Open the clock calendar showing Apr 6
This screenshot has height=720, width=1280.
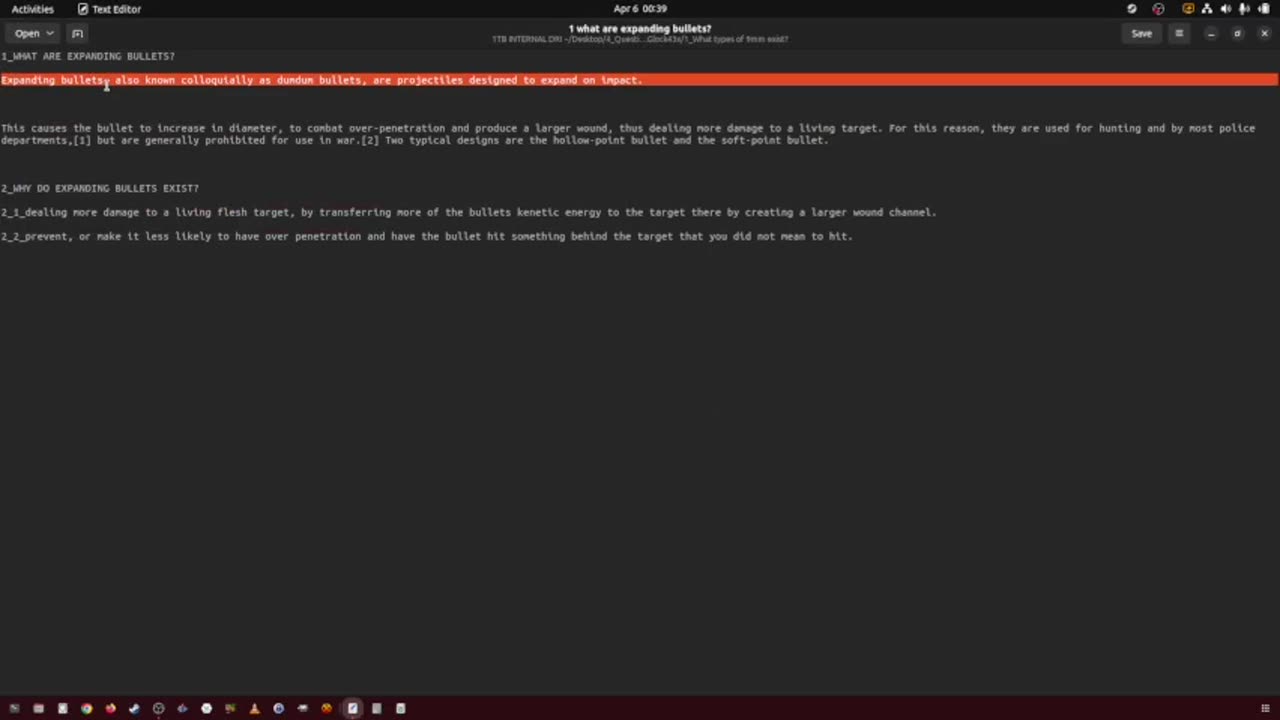click(x=640, y=9)
